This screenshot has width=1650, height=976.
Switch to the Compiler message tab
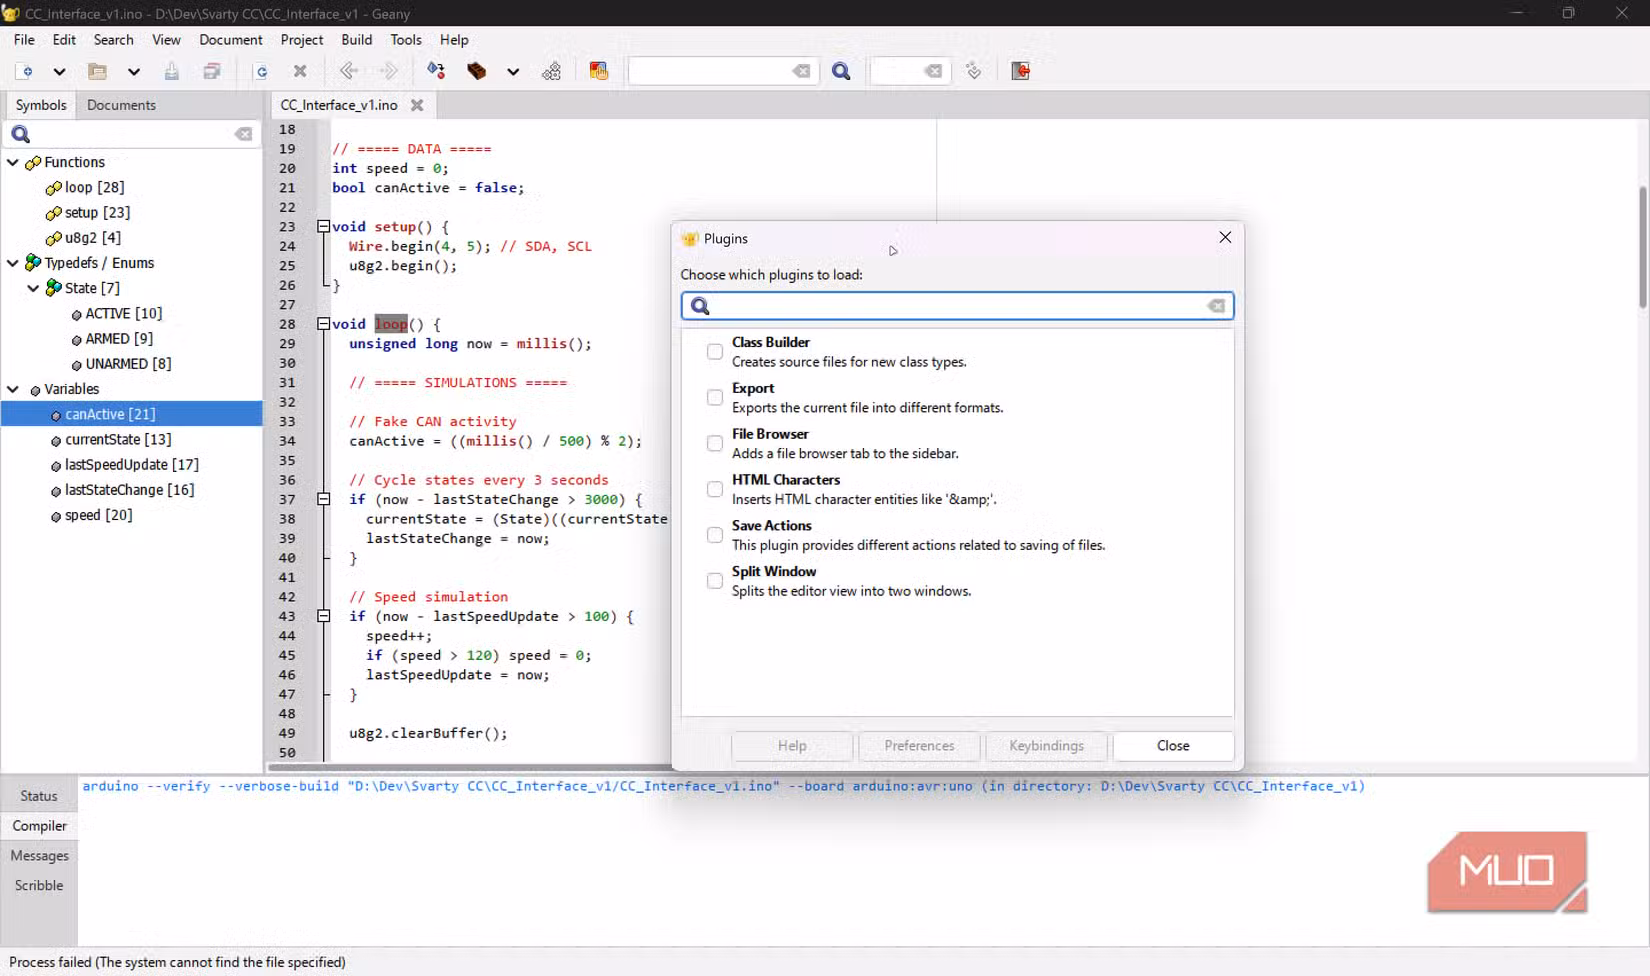[39, 826]
